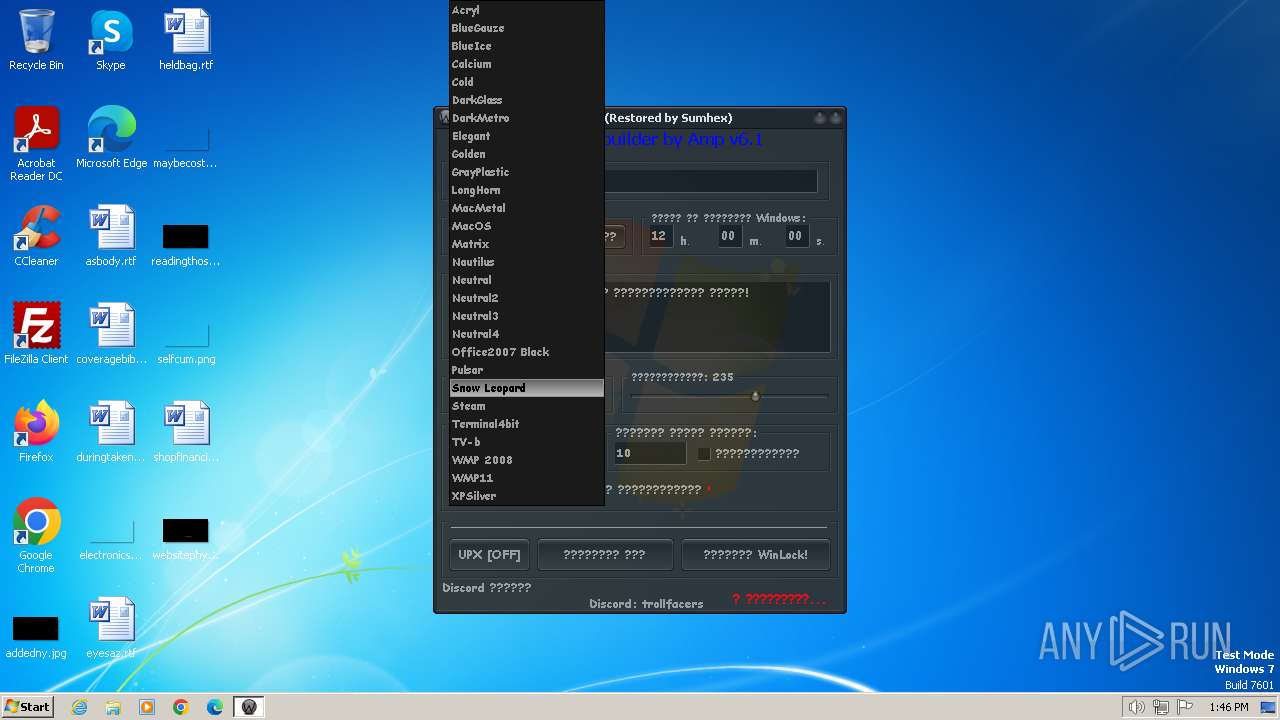Choose Neutral2 in the list
Image resolution: width=1280 pixels, height=720 pixels.
point(527,298)
